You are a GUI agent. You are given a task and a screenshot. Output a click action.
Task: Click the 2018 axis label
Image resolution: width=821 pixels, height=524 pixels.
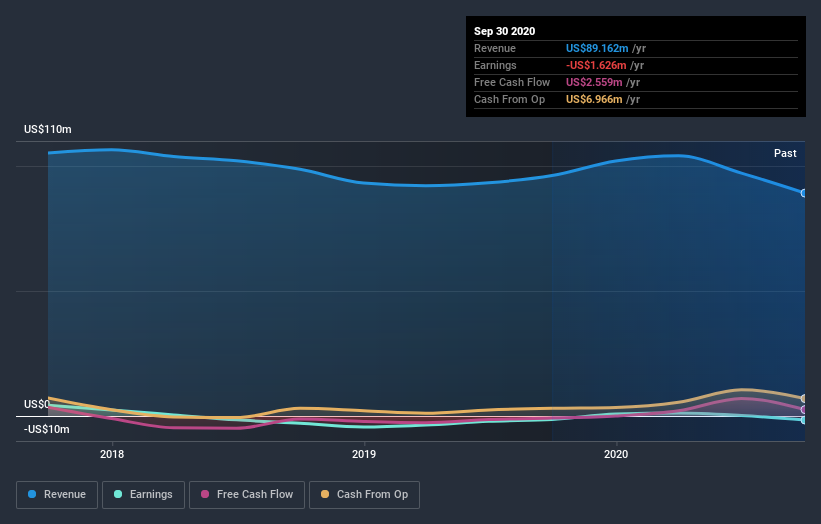pos(112,454)
